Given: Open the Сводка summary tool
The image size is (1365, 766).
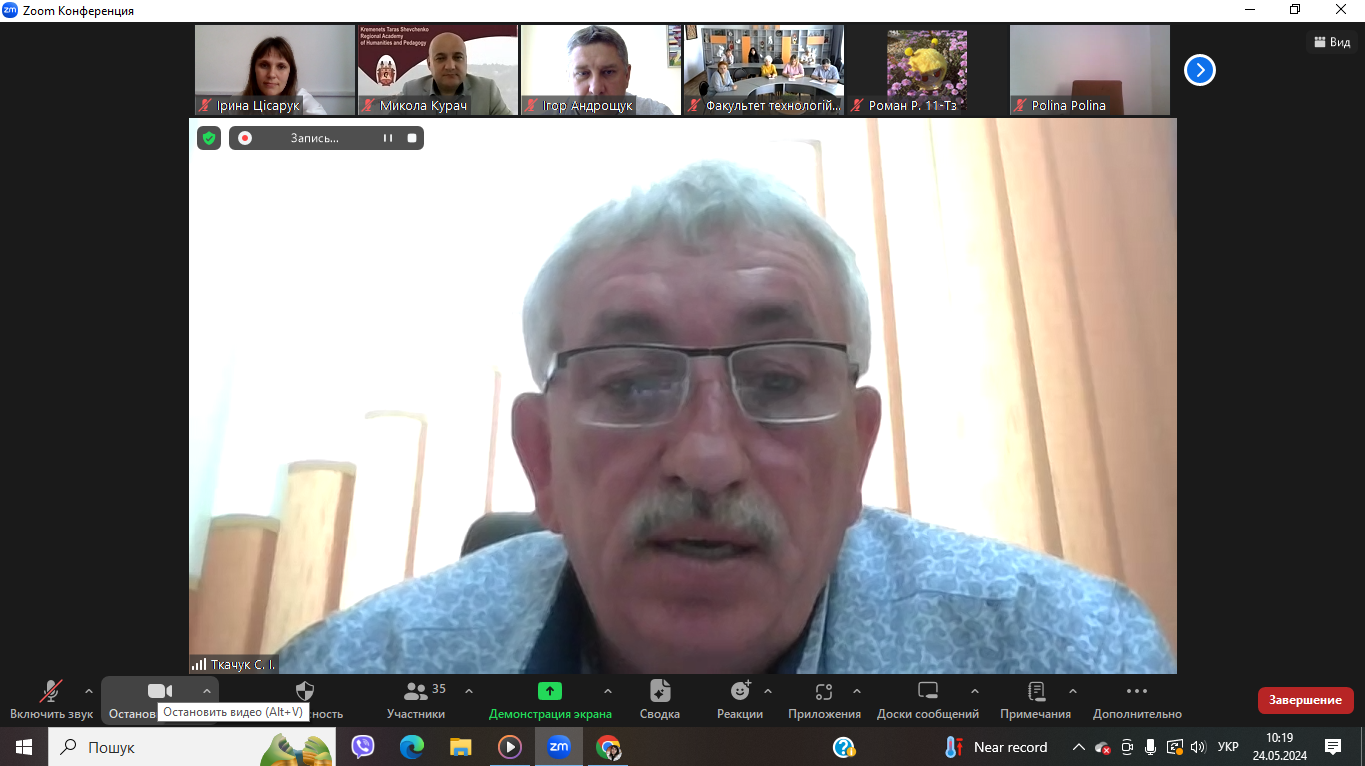Looking at the screenshot, I should pyautogui.click(x=659, y=699).
